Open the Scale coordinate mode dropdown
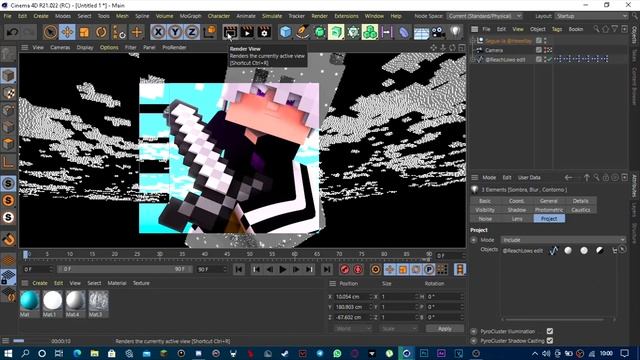 pos(399,329)
